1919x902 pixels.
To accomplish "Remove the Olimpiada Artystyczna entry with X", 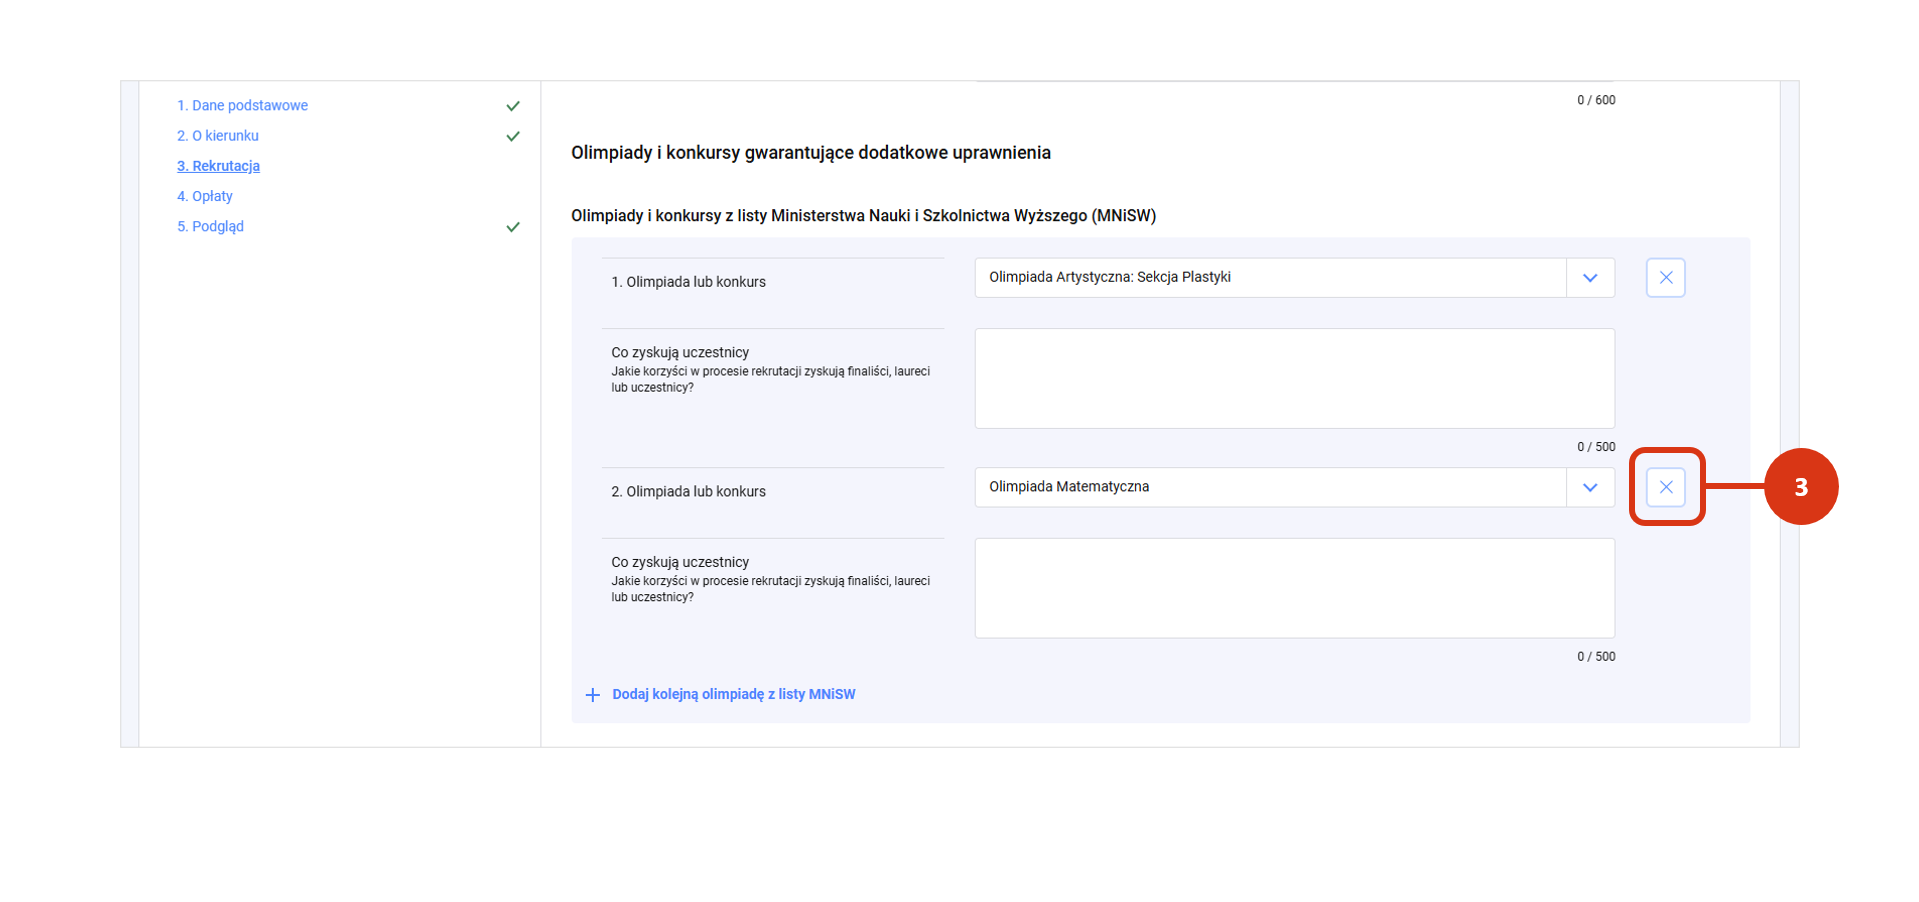I will click(x=1665, y=278).
